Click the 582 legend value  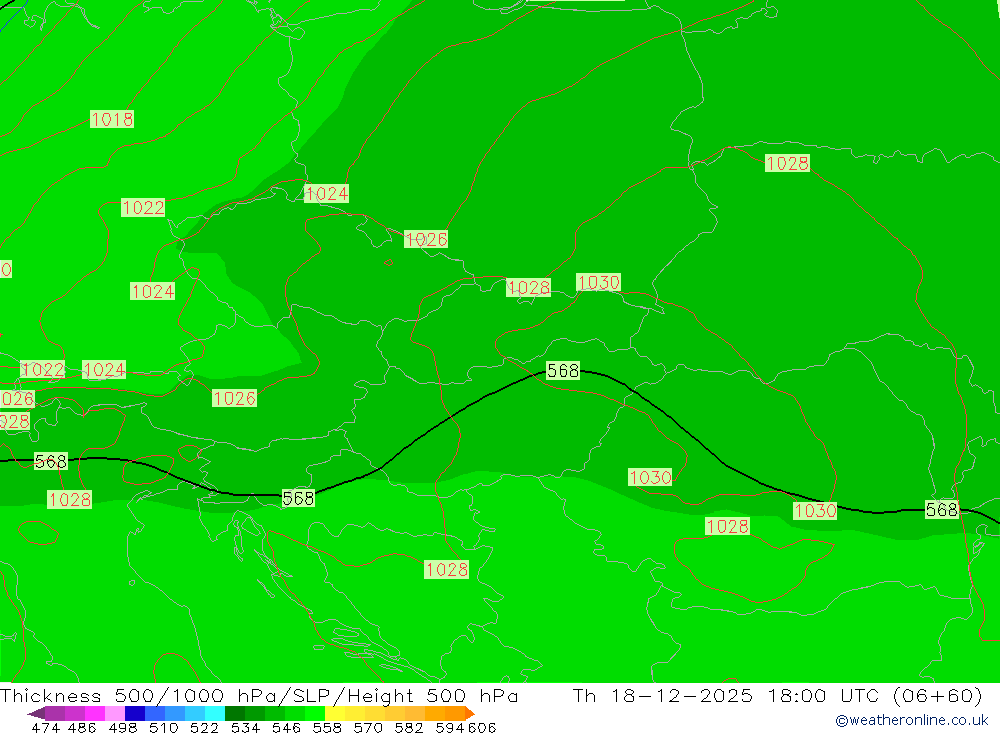(x=409, y=727)
